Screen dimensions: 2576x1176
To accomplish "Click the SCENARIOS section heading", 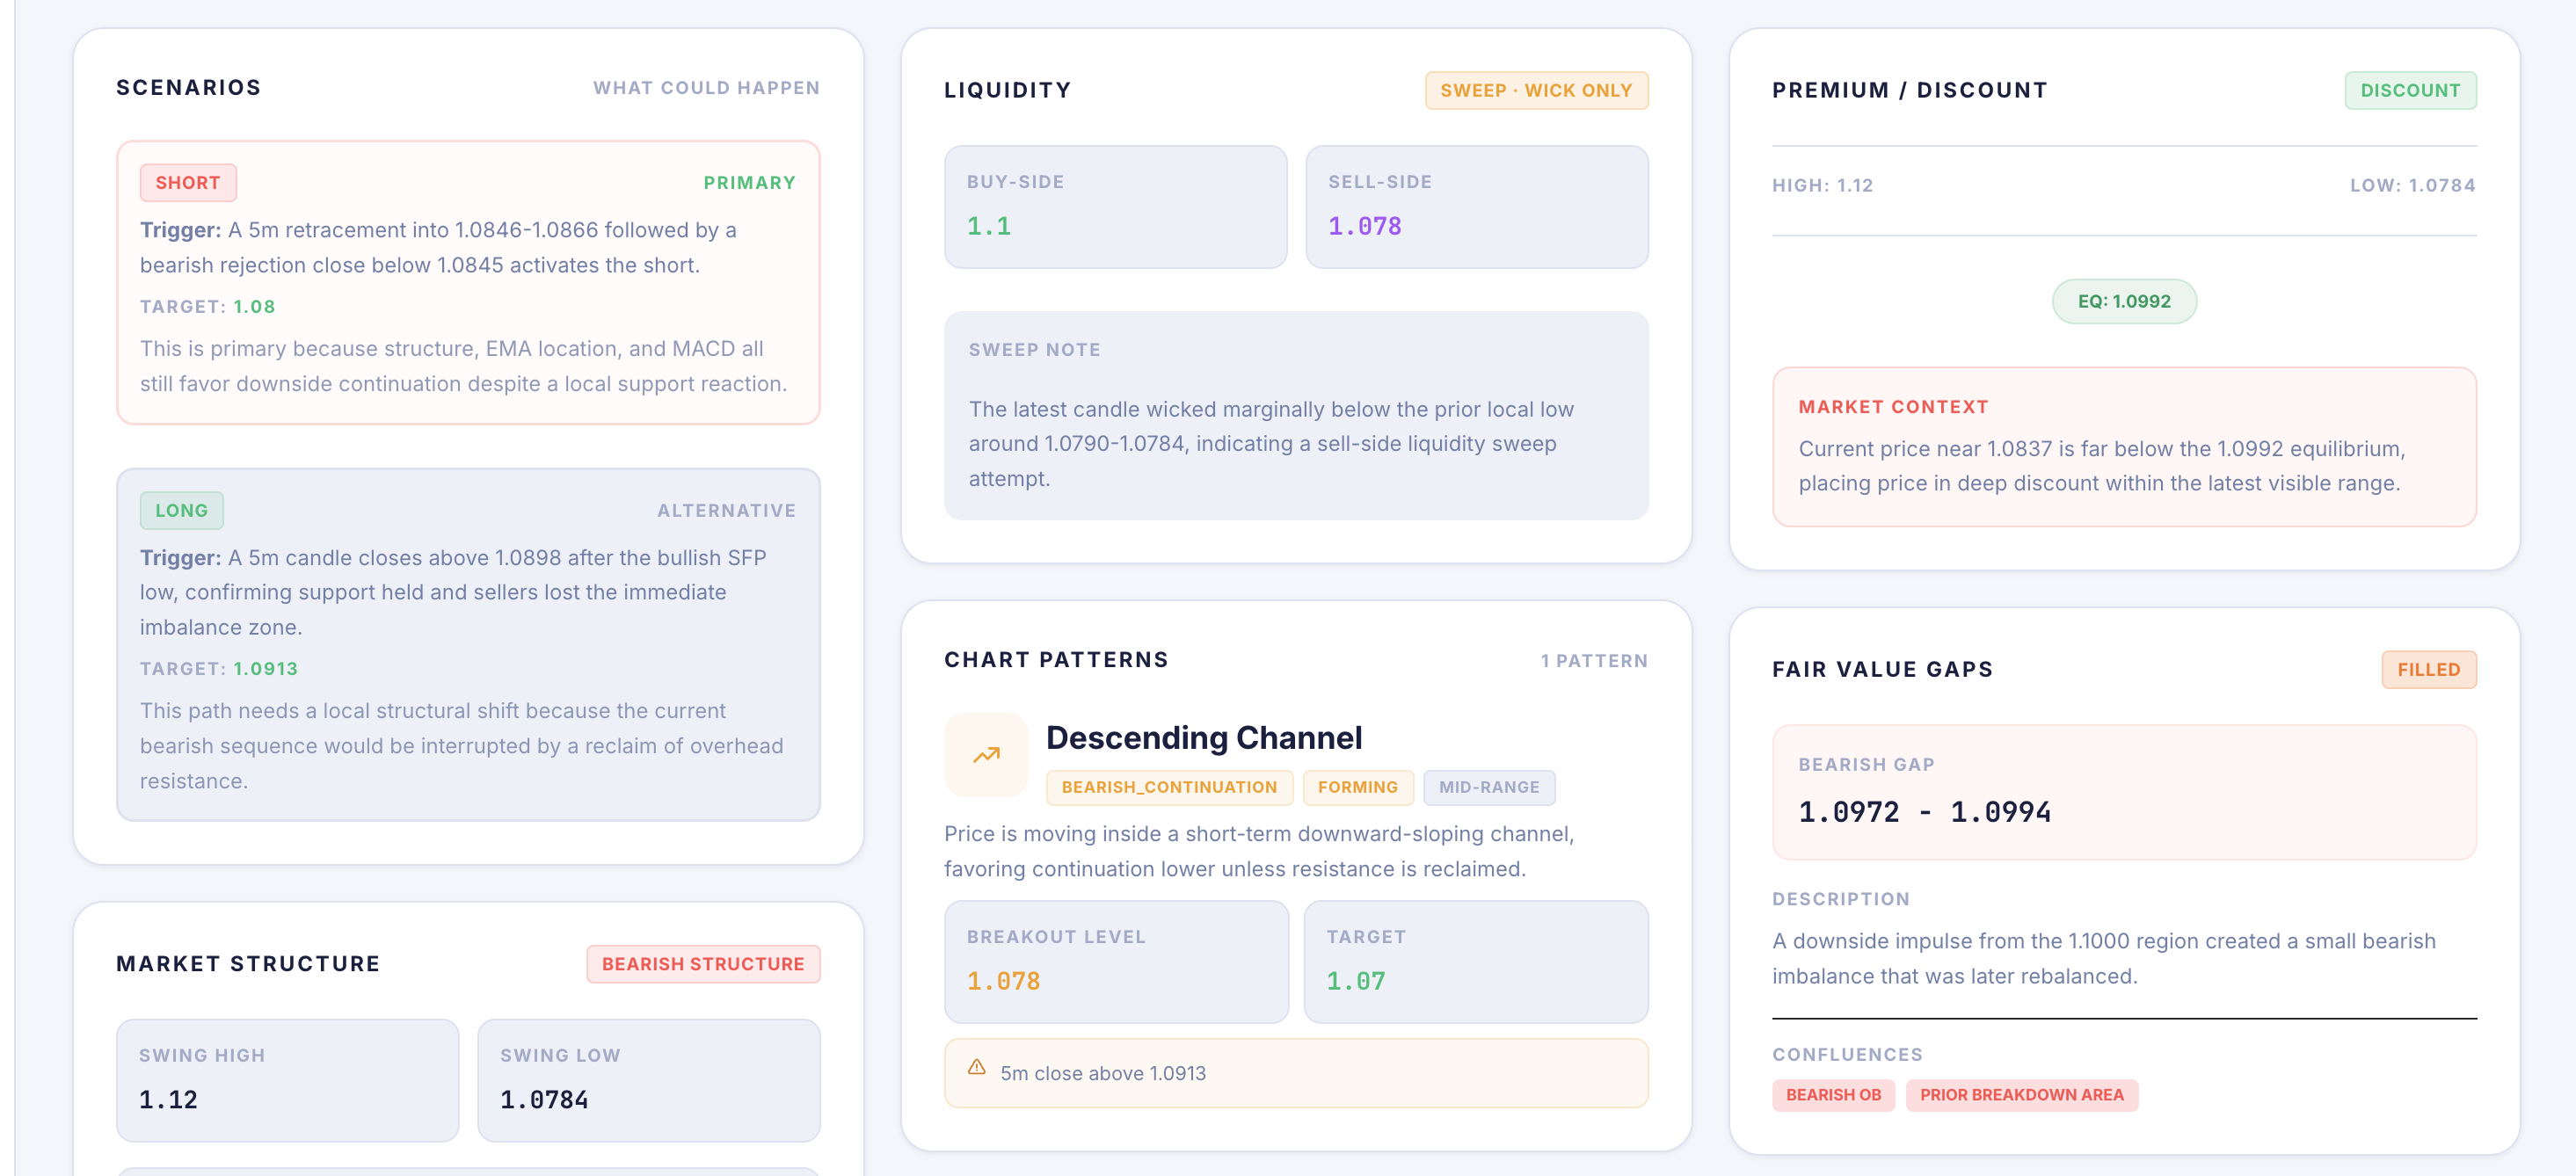I will coord(188,87).
